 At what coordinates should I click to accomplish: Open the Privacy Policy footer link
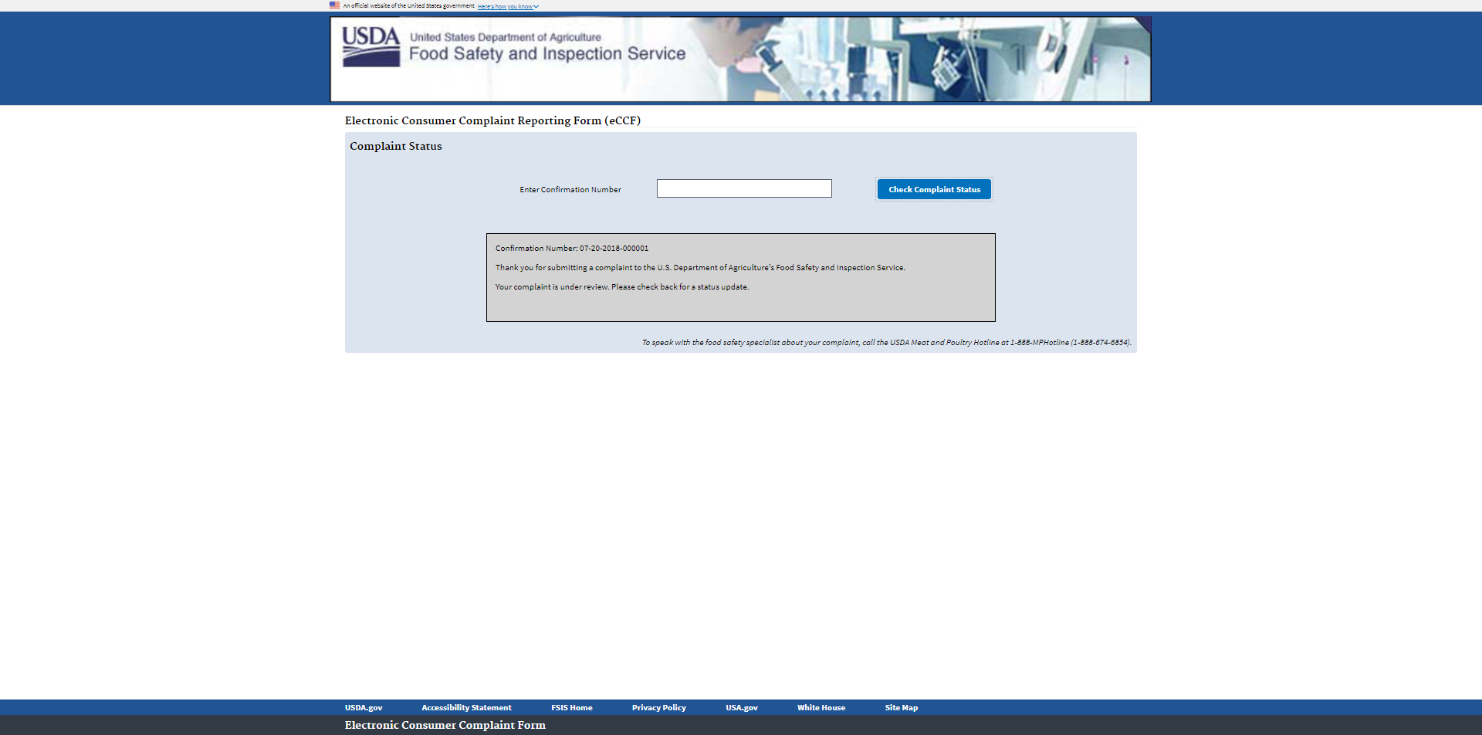(x=658, y=708)
